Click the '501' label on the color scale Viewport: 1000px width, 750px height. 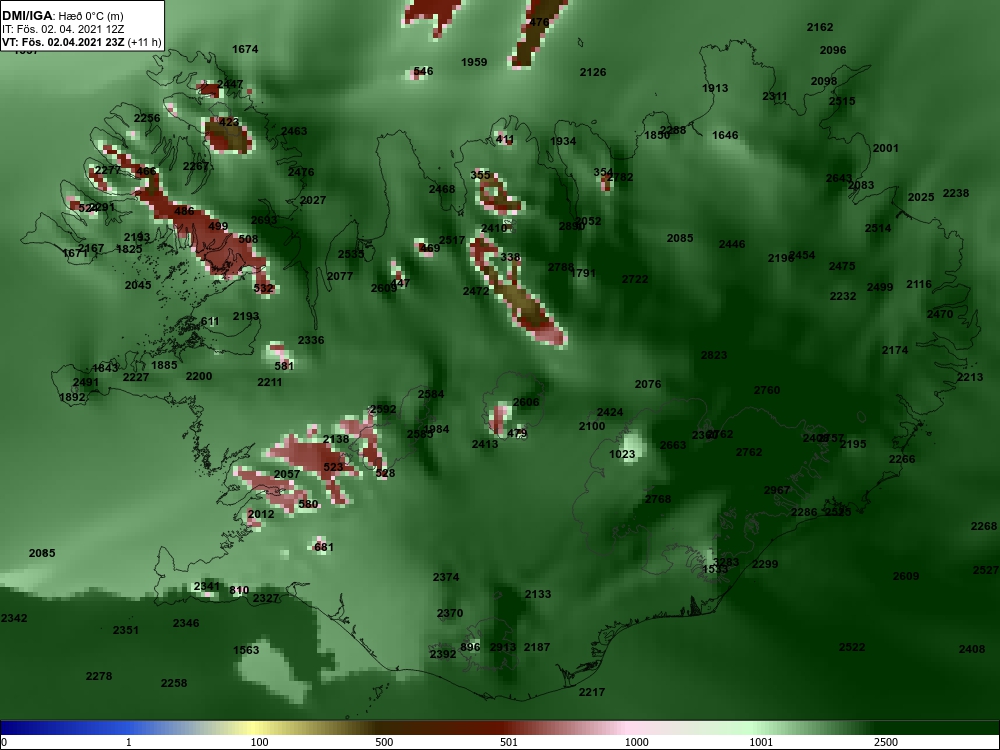[508, 742]
